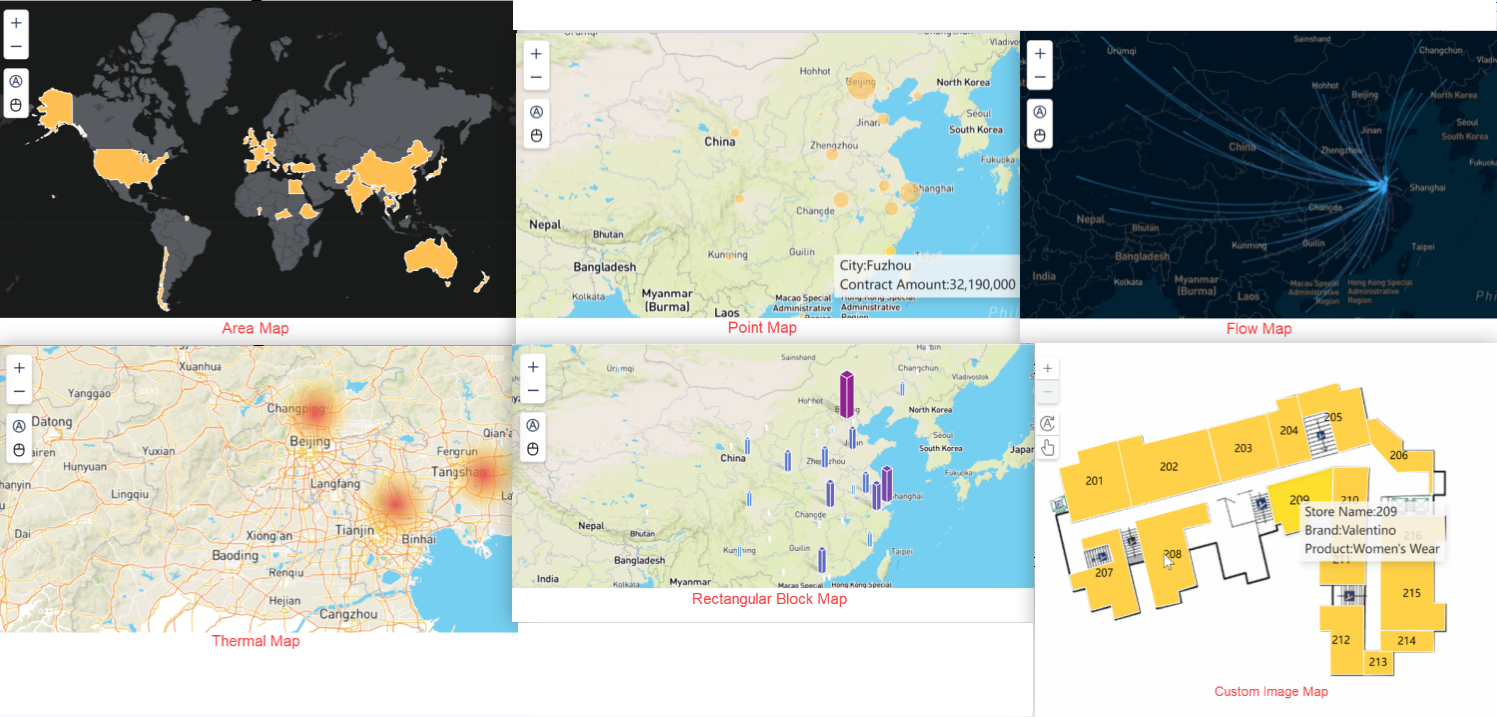1497x717 pixels.
Task: Select store block 215 on the floor plan
Action: (1411, 593)
